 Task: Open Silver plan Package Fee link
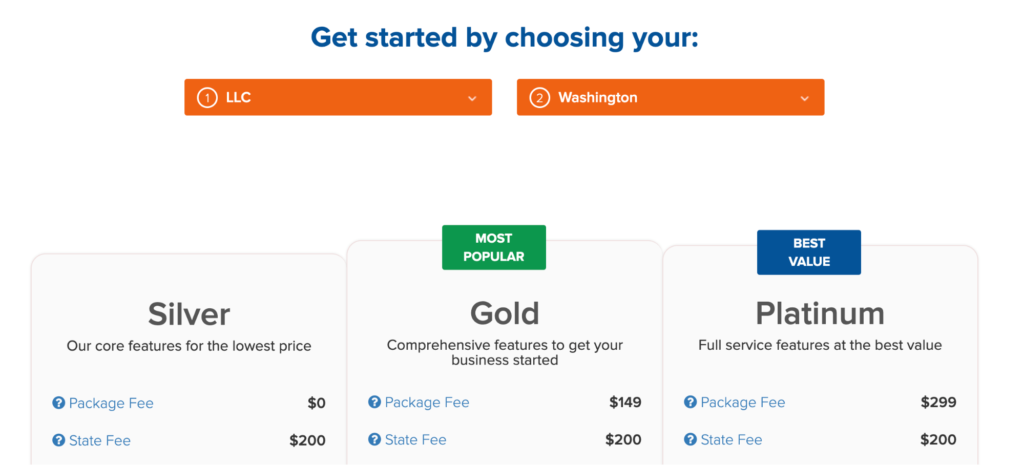tap(111, 403)
